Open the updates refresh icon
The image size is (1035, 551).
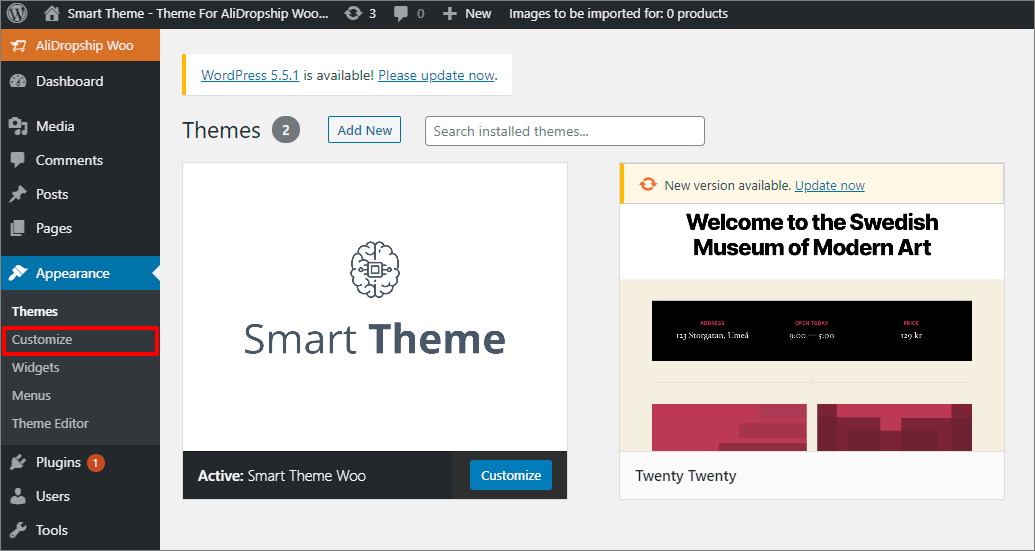coord(354,14)
